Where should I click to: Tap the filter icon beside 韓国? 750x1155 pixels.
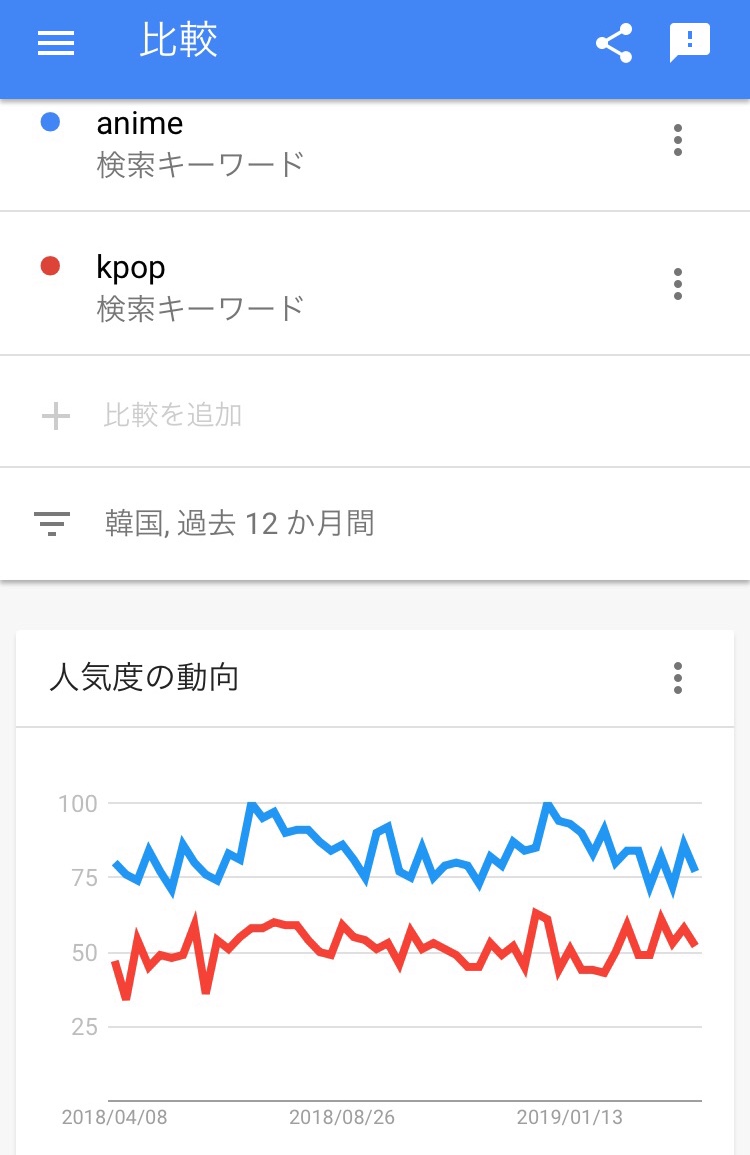pyautogui.click(x=52, y=523)
